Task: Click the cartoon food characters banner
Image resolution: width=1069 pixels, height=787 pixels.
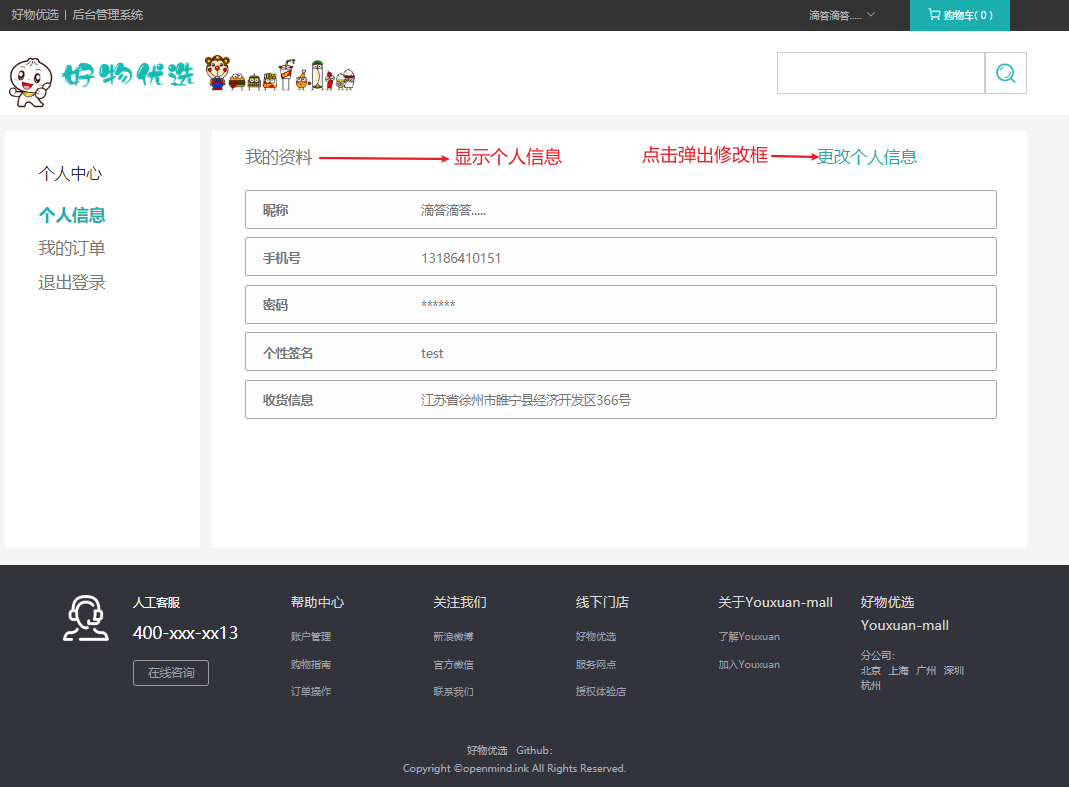Action: point(280,73)
